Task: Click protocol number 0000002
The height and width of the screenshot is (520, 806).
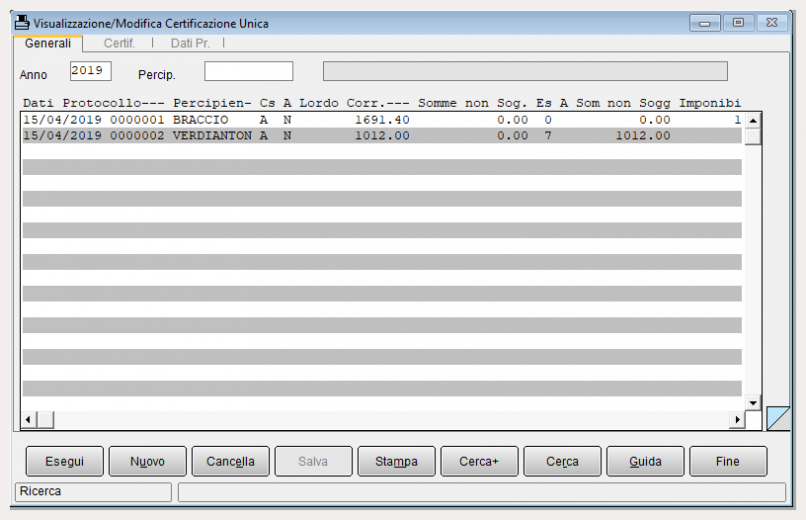Action: click(137, 136)
